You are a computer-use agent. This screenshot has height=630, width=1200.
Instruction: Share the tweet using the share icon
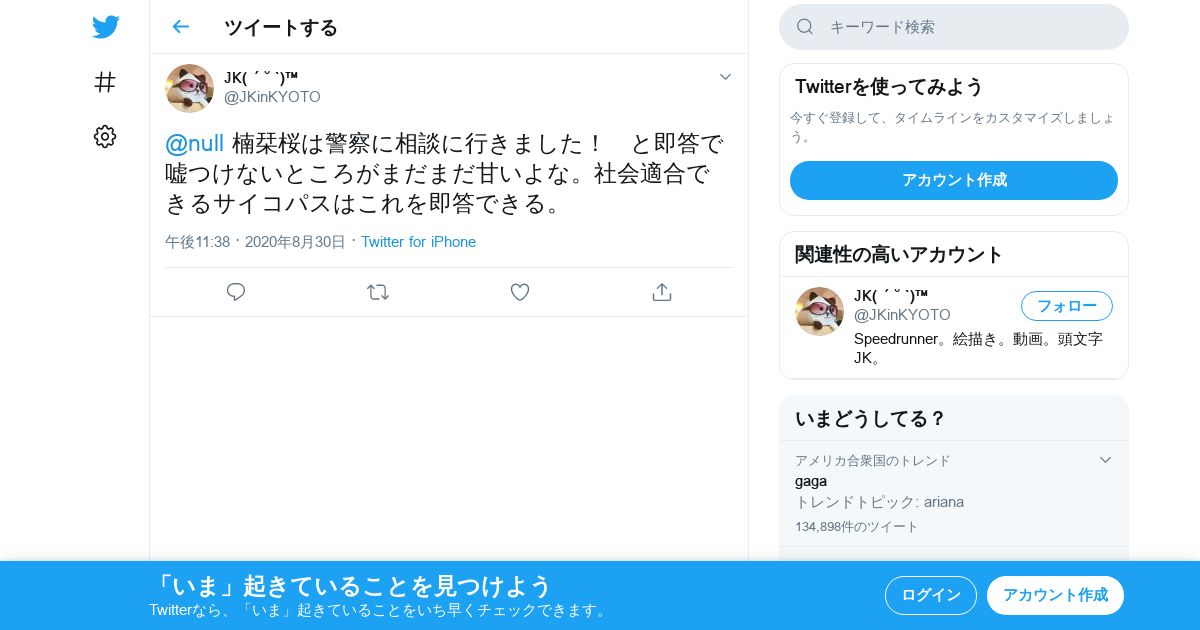tap(661, 292)
